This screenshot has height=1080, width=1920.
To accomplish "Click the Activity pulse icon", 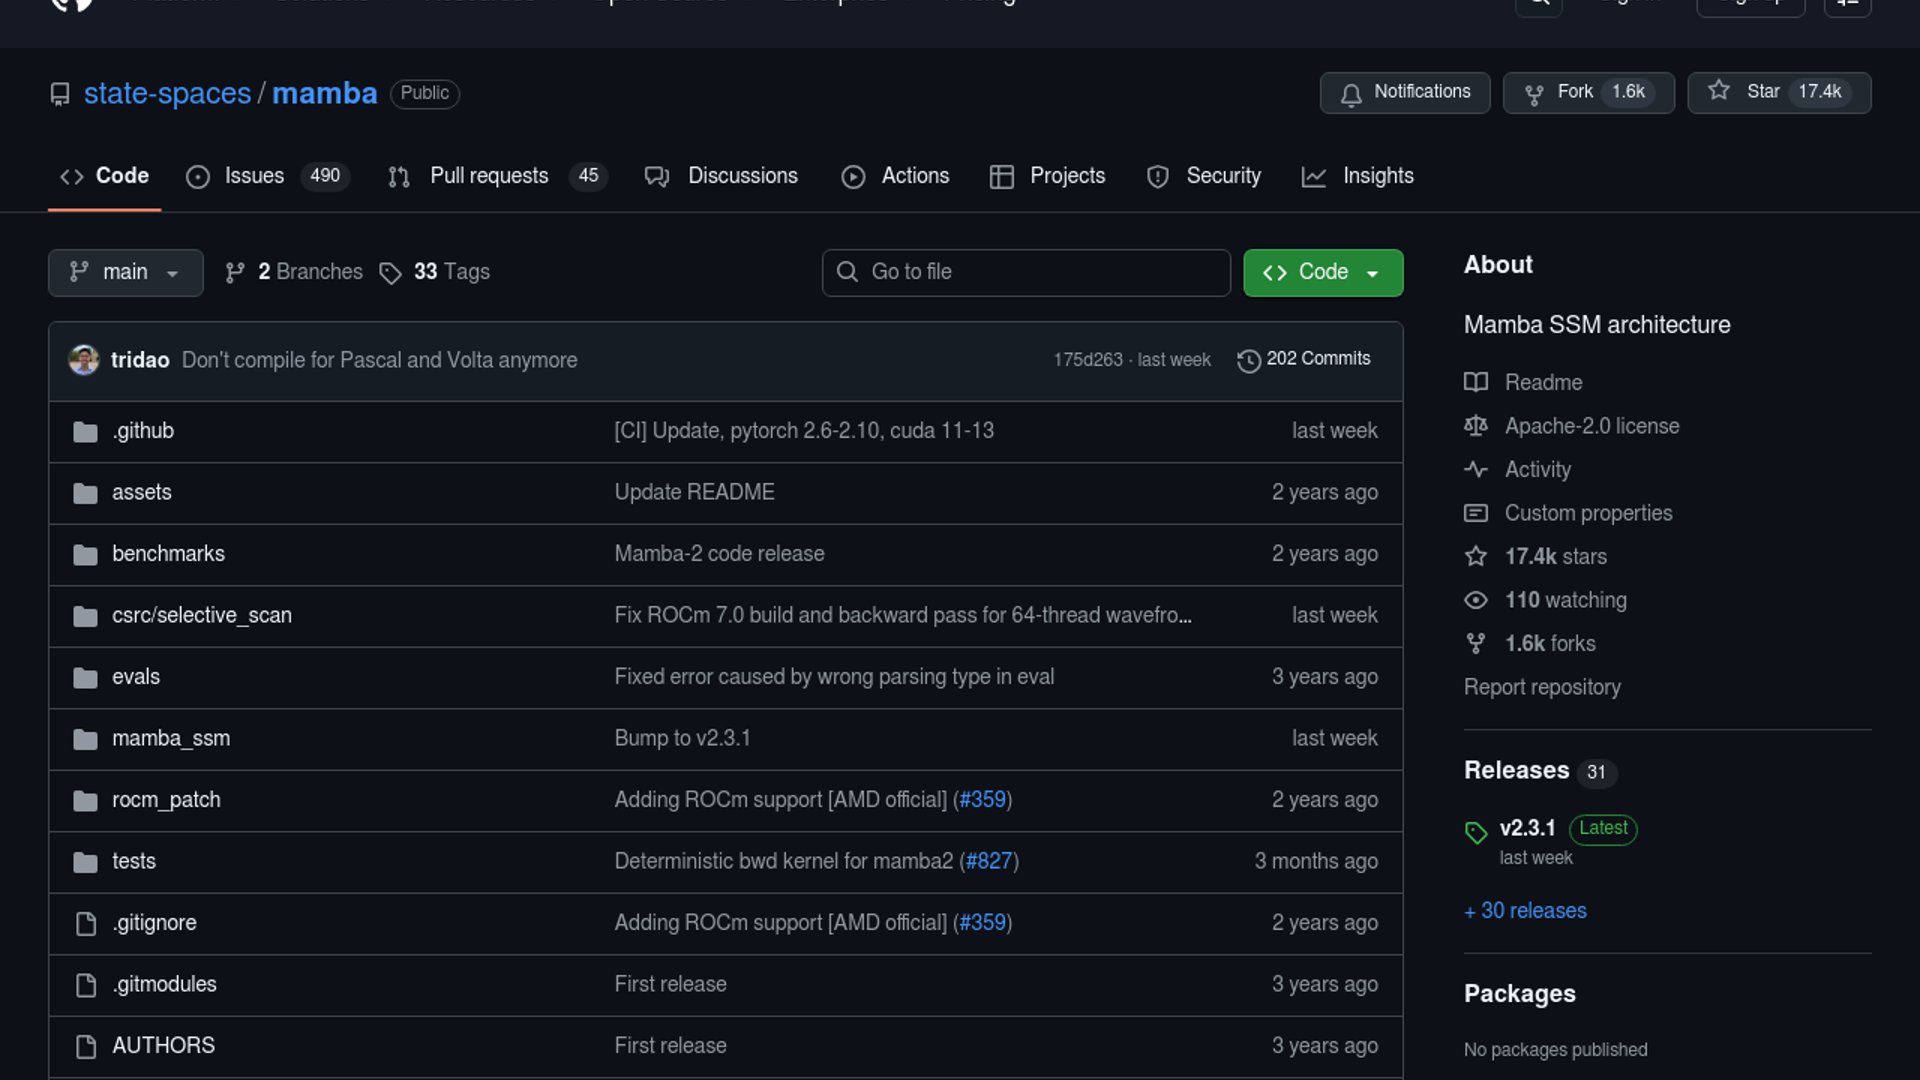I will tap(1476, 469).
